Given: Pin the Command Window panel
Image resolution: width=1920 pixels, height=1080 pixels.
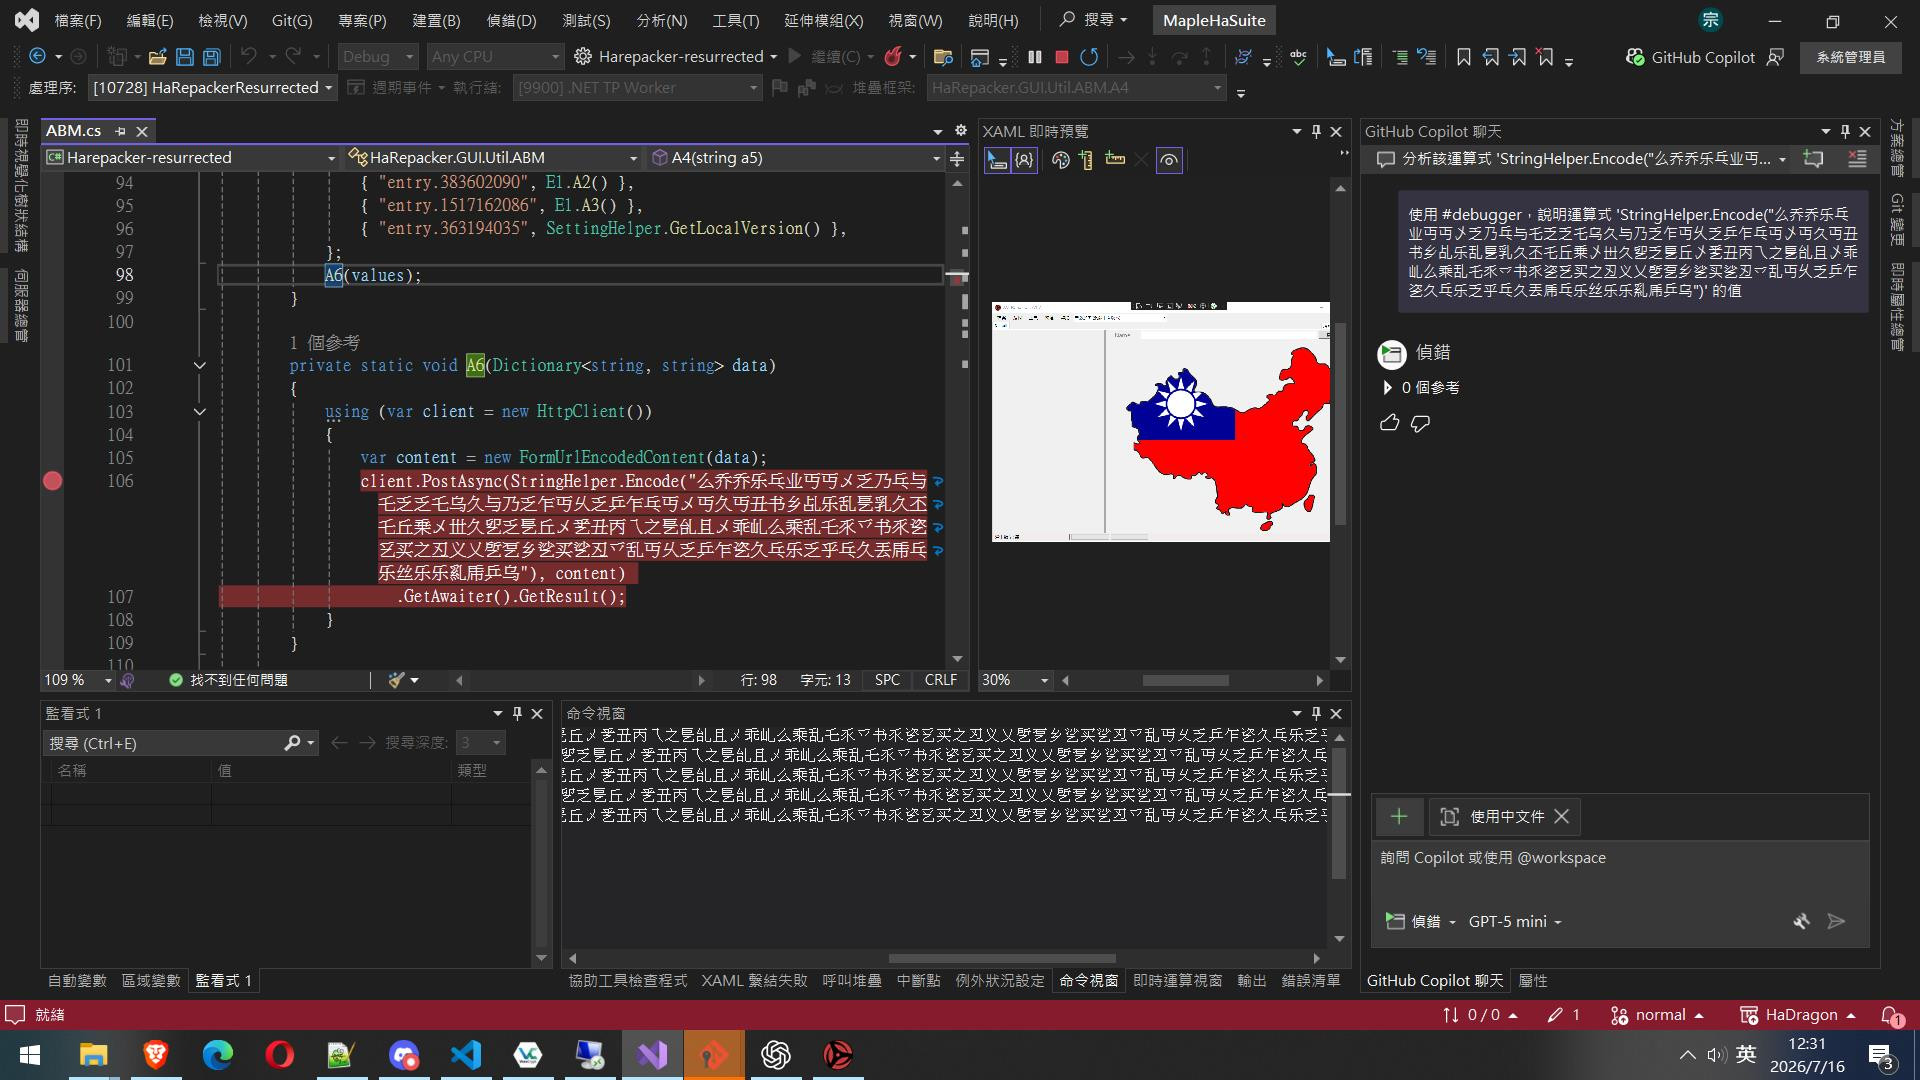Looking at the screenshot, I should tap(1316, 713).
